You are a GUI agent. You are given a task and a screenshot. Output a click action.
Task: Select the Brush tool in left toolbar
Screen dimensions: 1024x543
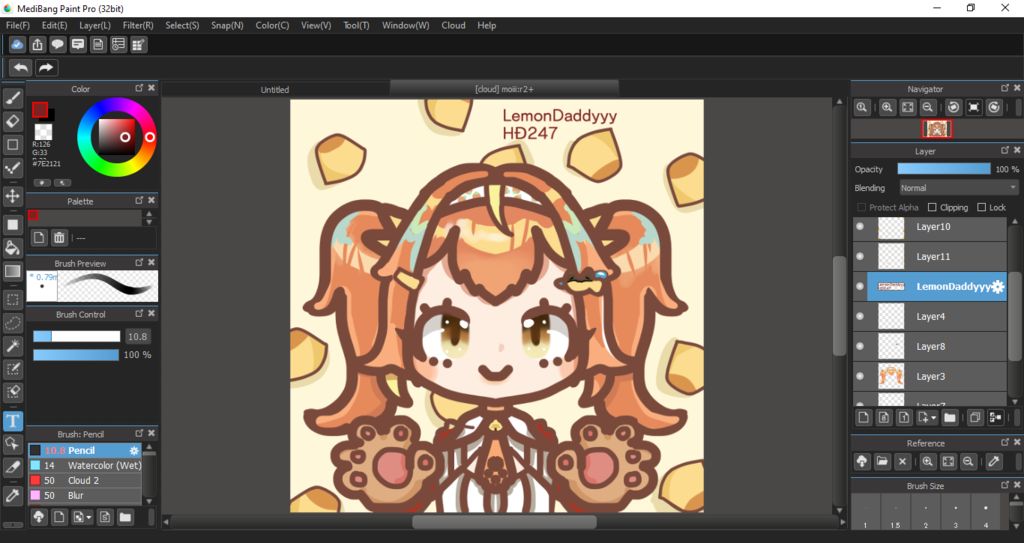pos(12,98)
